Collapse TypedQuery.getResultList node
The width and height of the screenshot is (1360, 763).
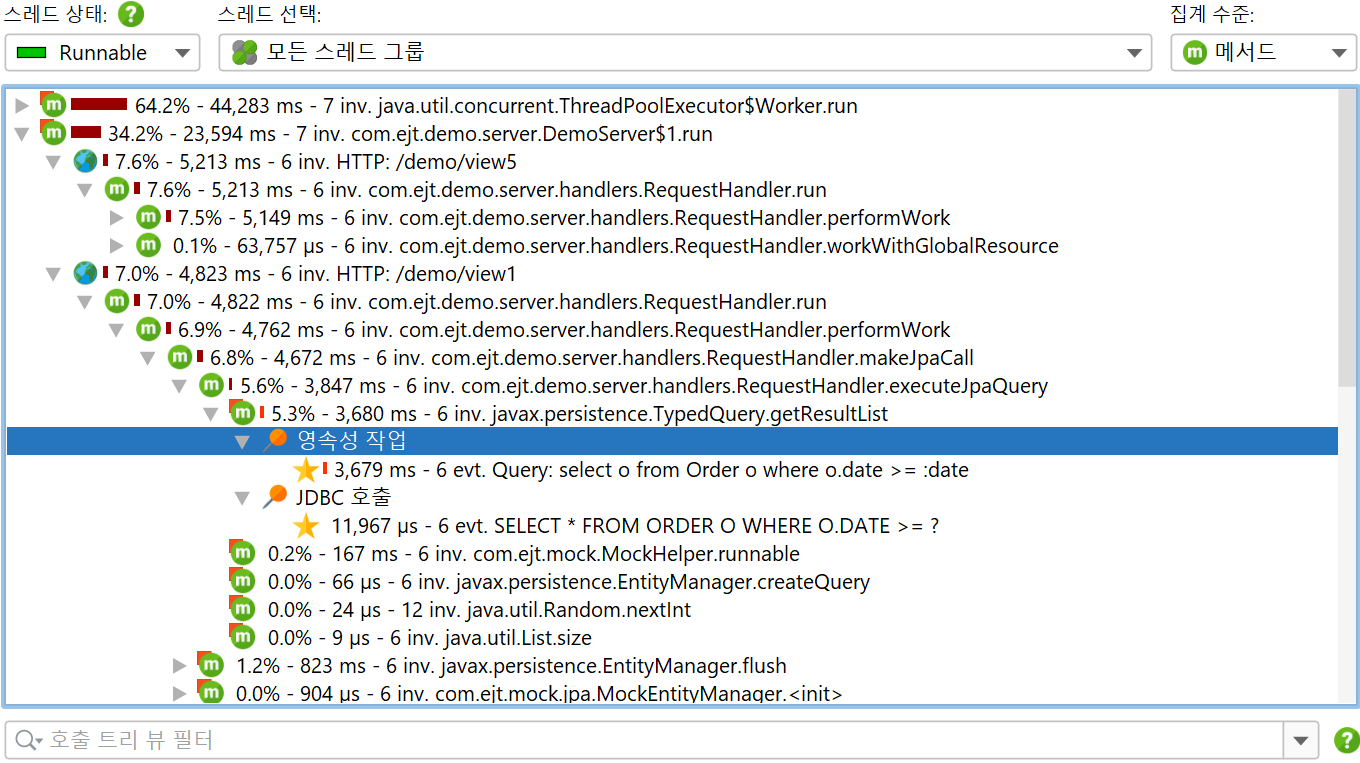click(x=211, y=414)
